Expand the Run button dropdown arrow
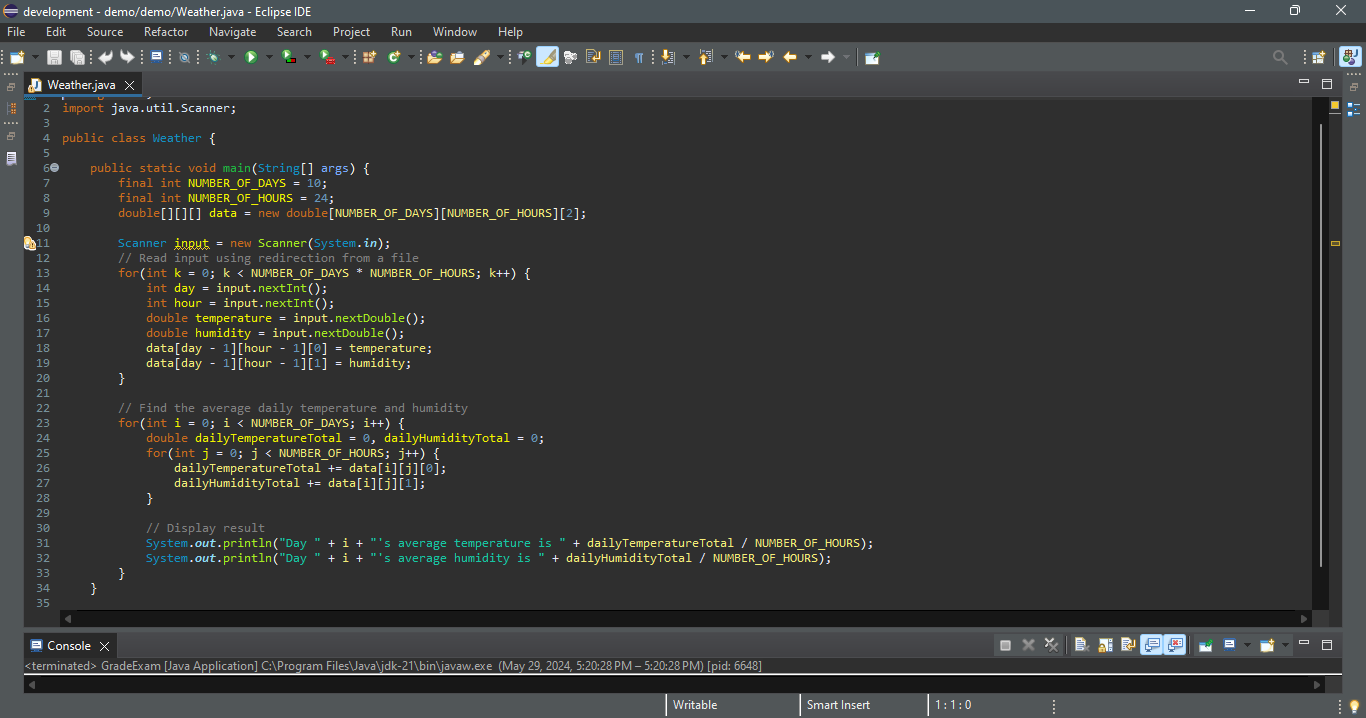Image resolution: width=1366 pixels, height=718 pixels. tap(268, 58)
